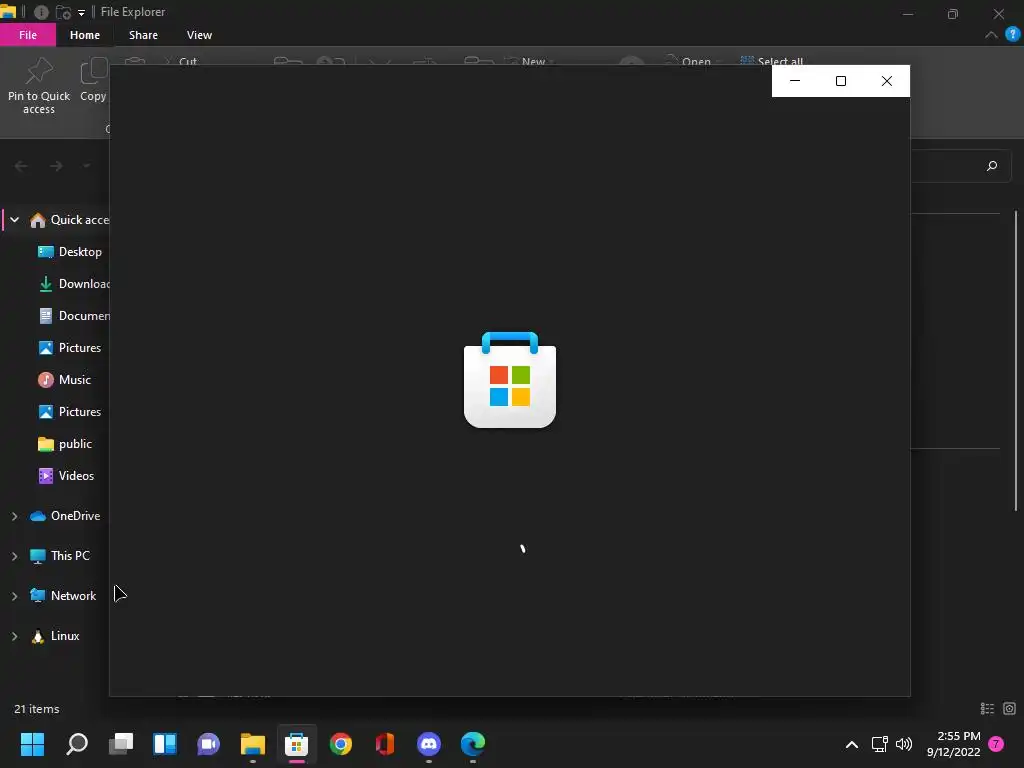The width and height of the screenshot is (1024, 768).
Task: Select the first Pictures folder entry
Action: [x=69, y=348]
